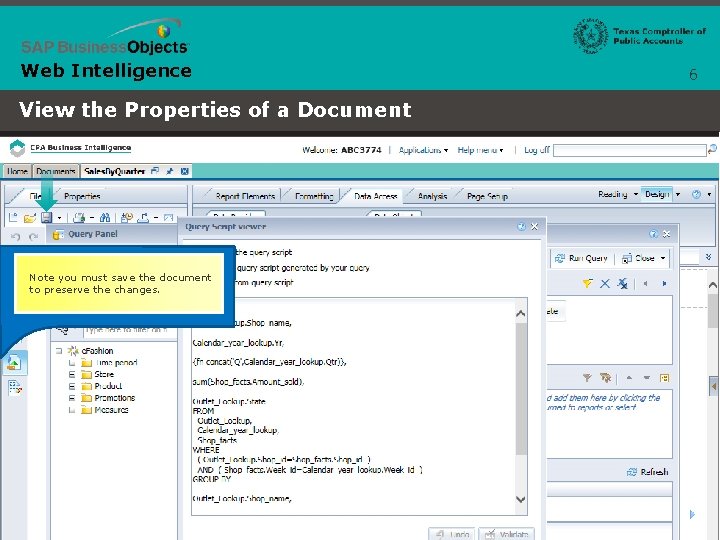
Task: Switch to the Documents tab
Action: coord(56,171)
